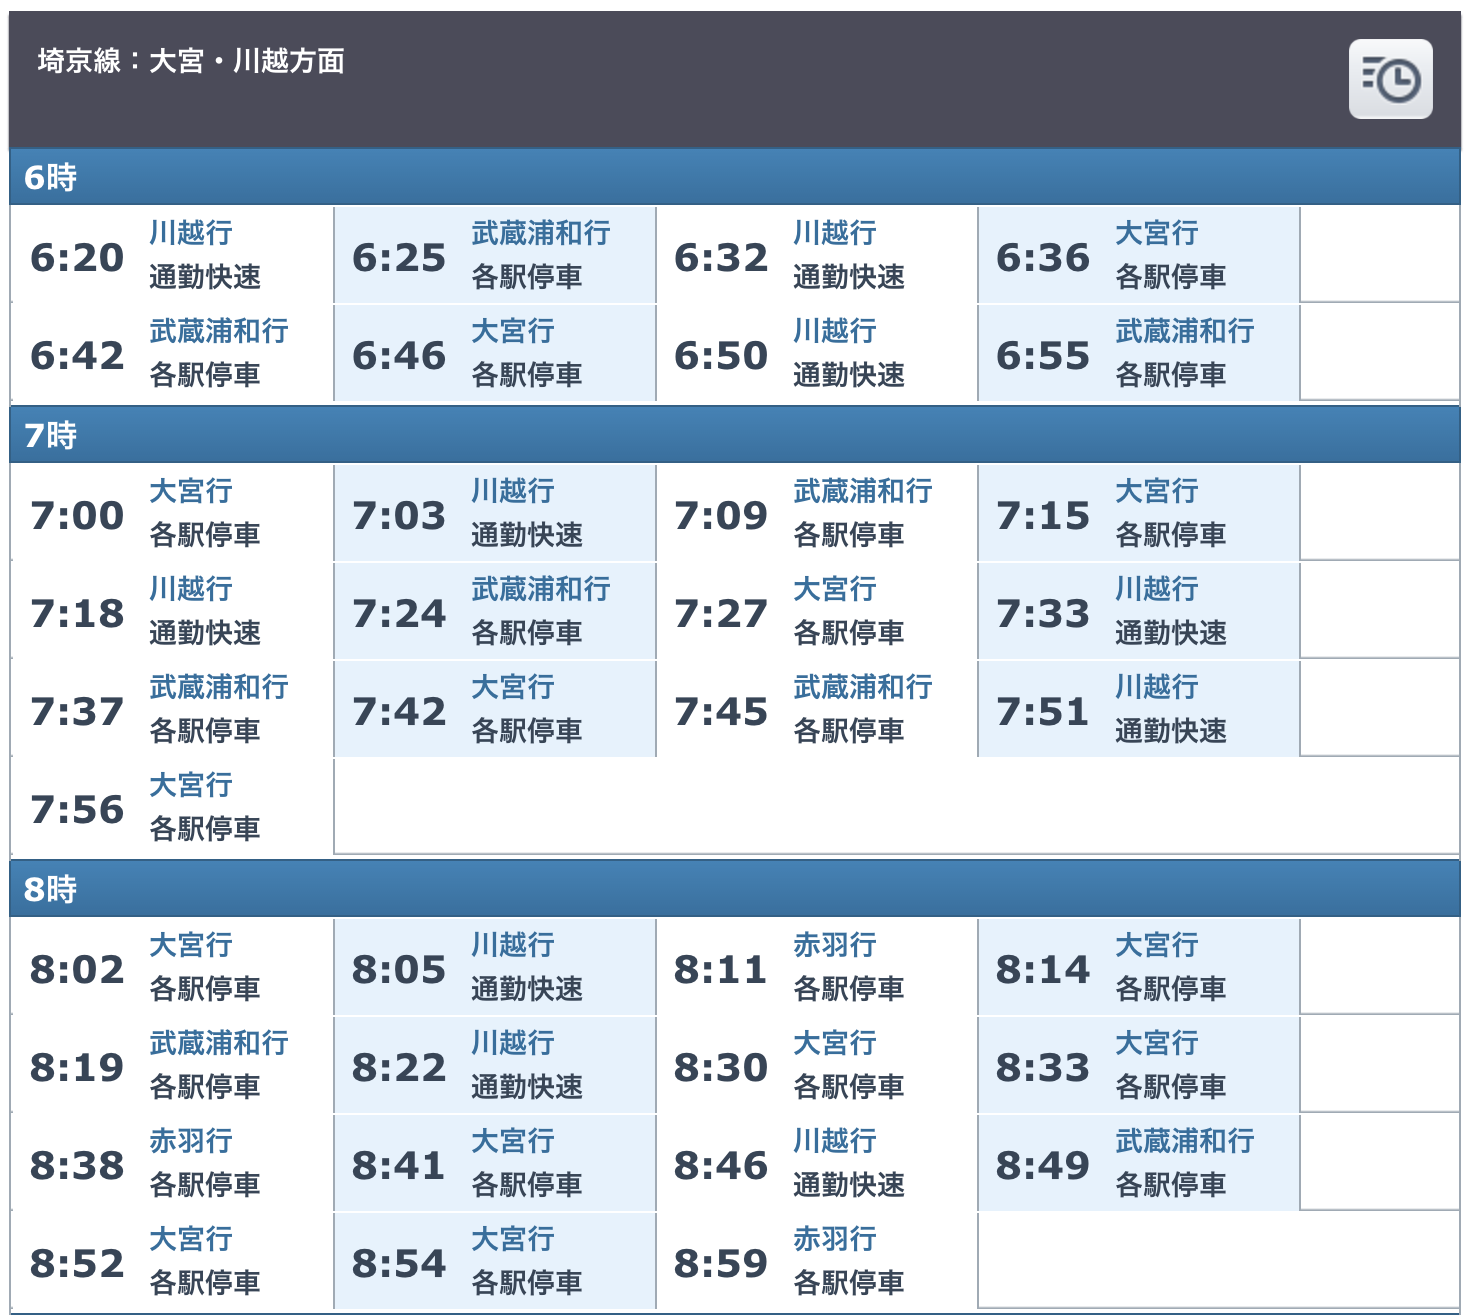The image size is (1467, 1315).
Task: Select the 7:00 大宮行 departure
Action: click(171, 513)
